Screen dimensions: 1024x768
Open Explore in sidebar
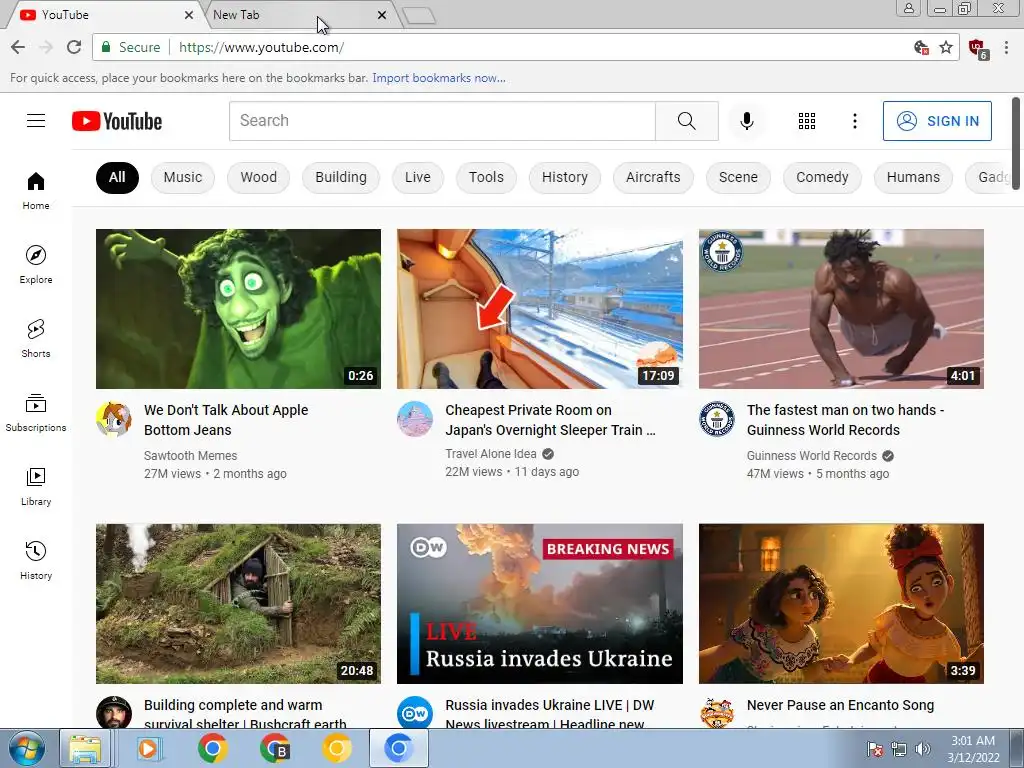(36, 264)
